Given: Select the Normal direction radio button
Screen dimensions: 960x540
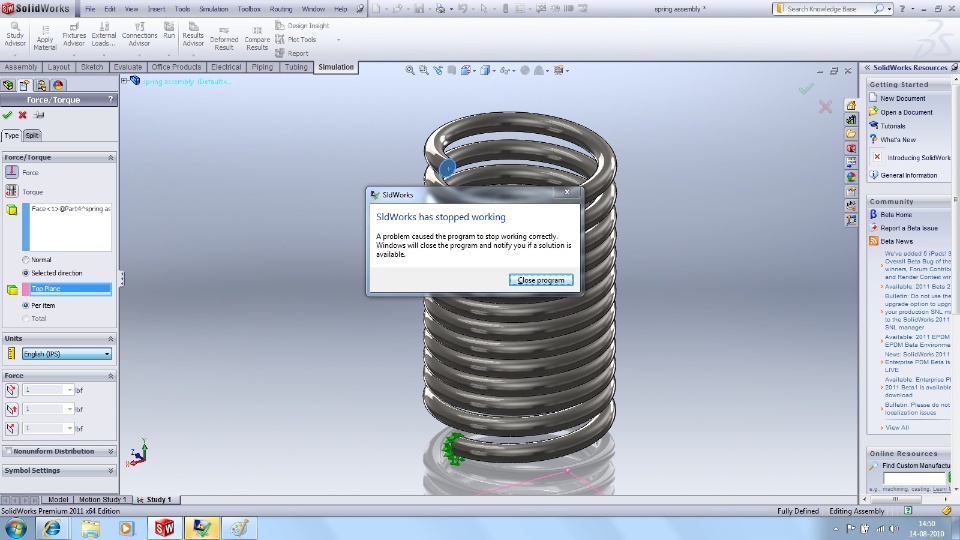Looking at the screenshot, I should [26, 260].
